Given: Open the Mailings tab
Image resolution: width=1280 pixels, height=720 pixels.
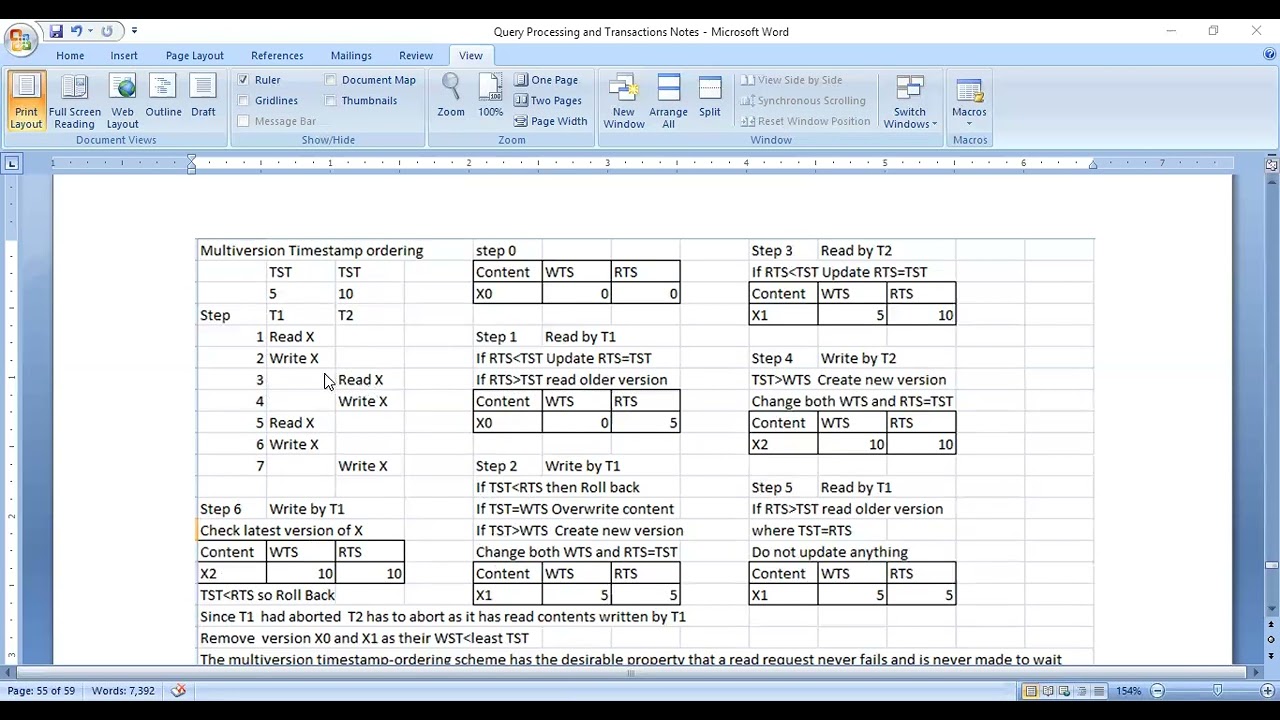Looking at the screenshot, I should (x=351, y=56).
